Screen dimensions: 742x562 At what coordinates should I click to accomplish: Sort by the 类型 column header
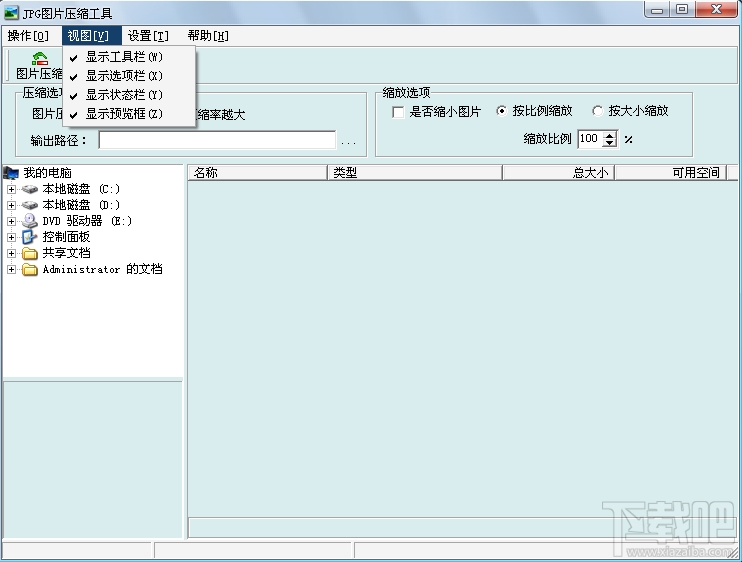pos(415,173)
